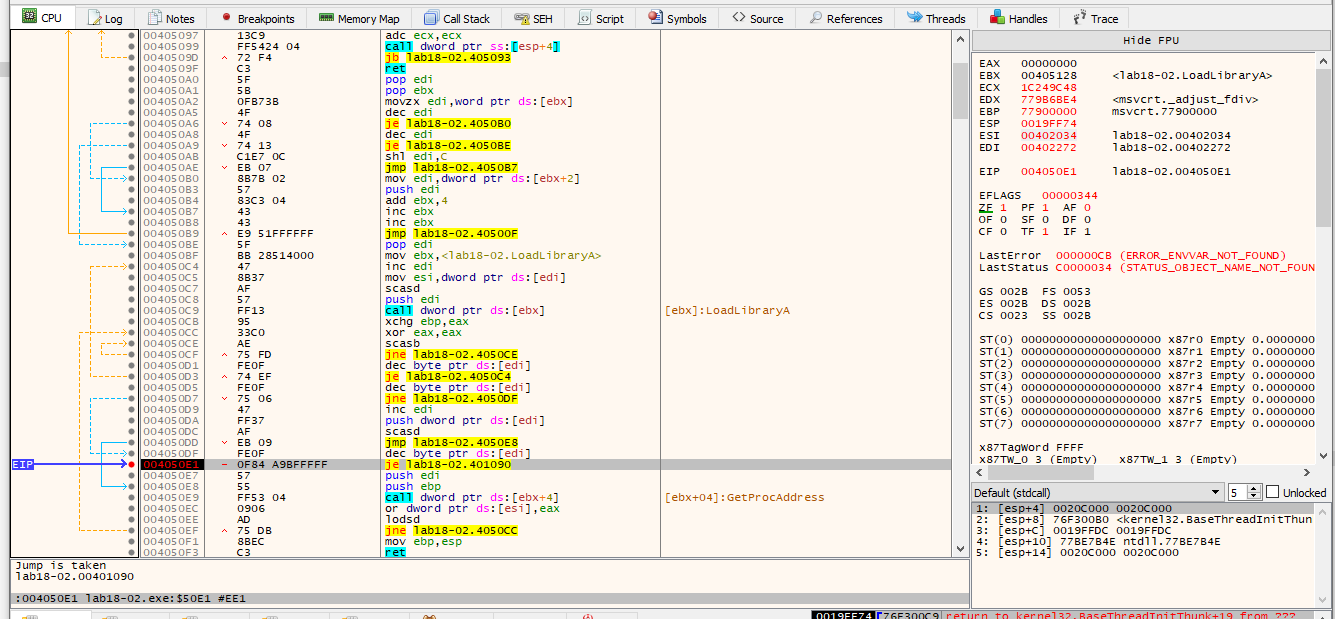This screenshot has height=619, width=1335.
Task: Toggle breakpoint bullet at address 004050C9
Action: pos(132,310)
